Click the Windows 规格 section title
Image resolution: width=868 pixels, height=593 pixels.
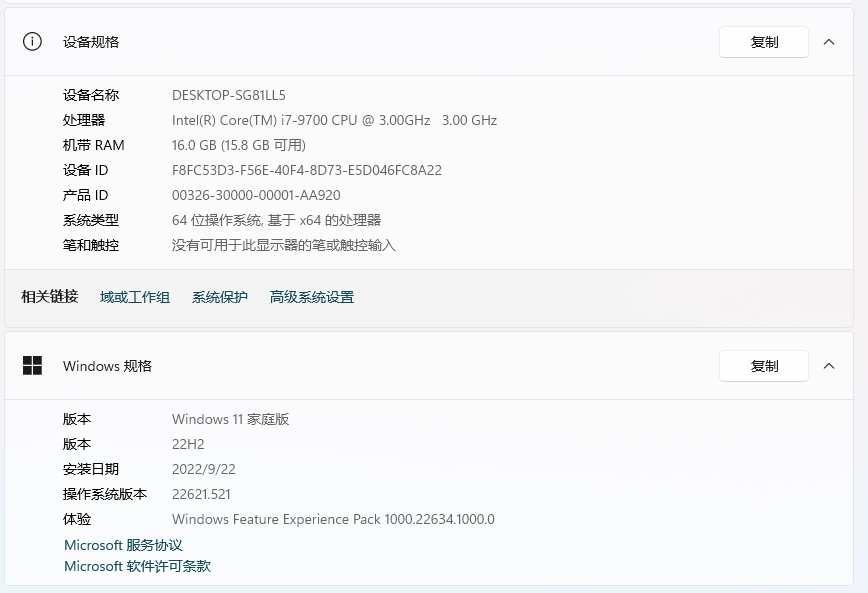pos(107,366)
